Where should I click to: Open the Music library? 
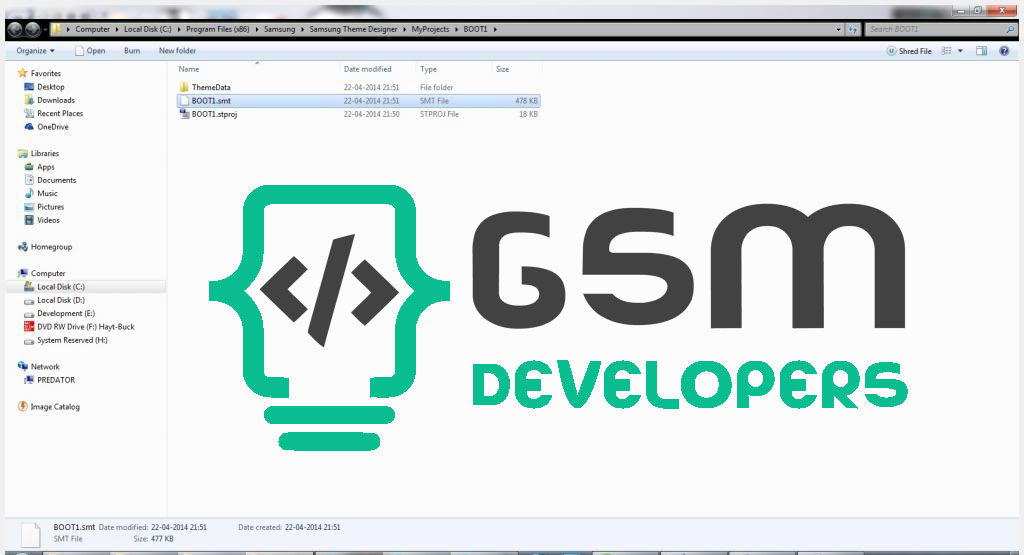pos(47,194)
